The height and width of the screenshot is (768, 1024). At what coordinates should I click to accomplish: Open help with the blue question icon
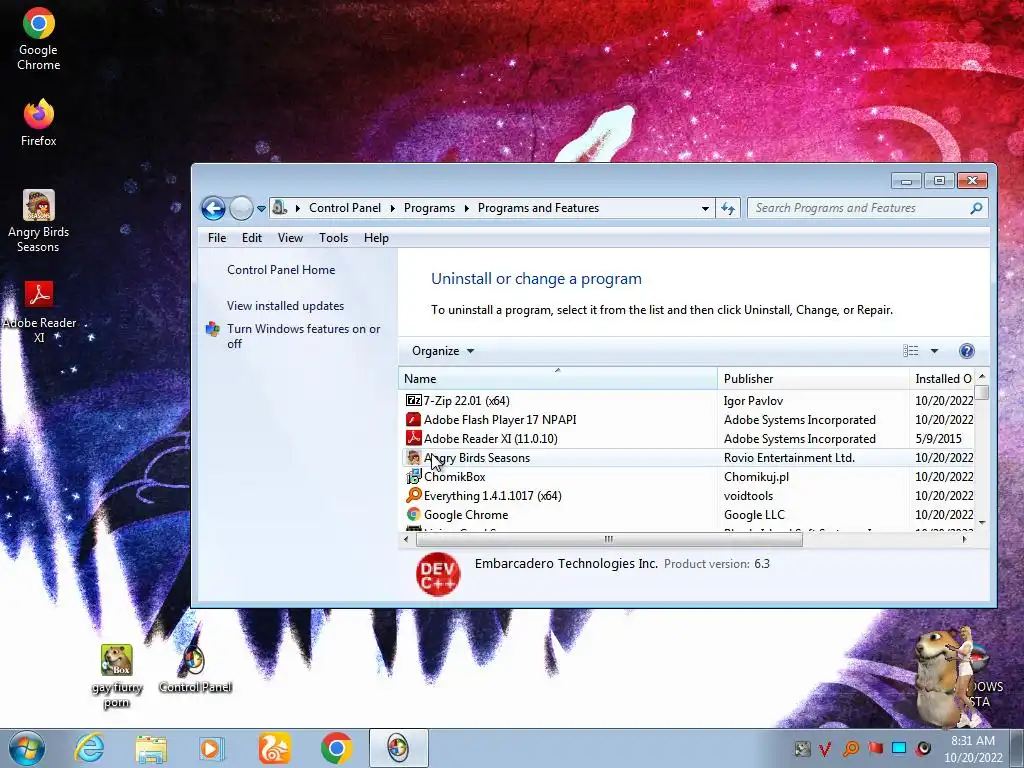(967, 351)
